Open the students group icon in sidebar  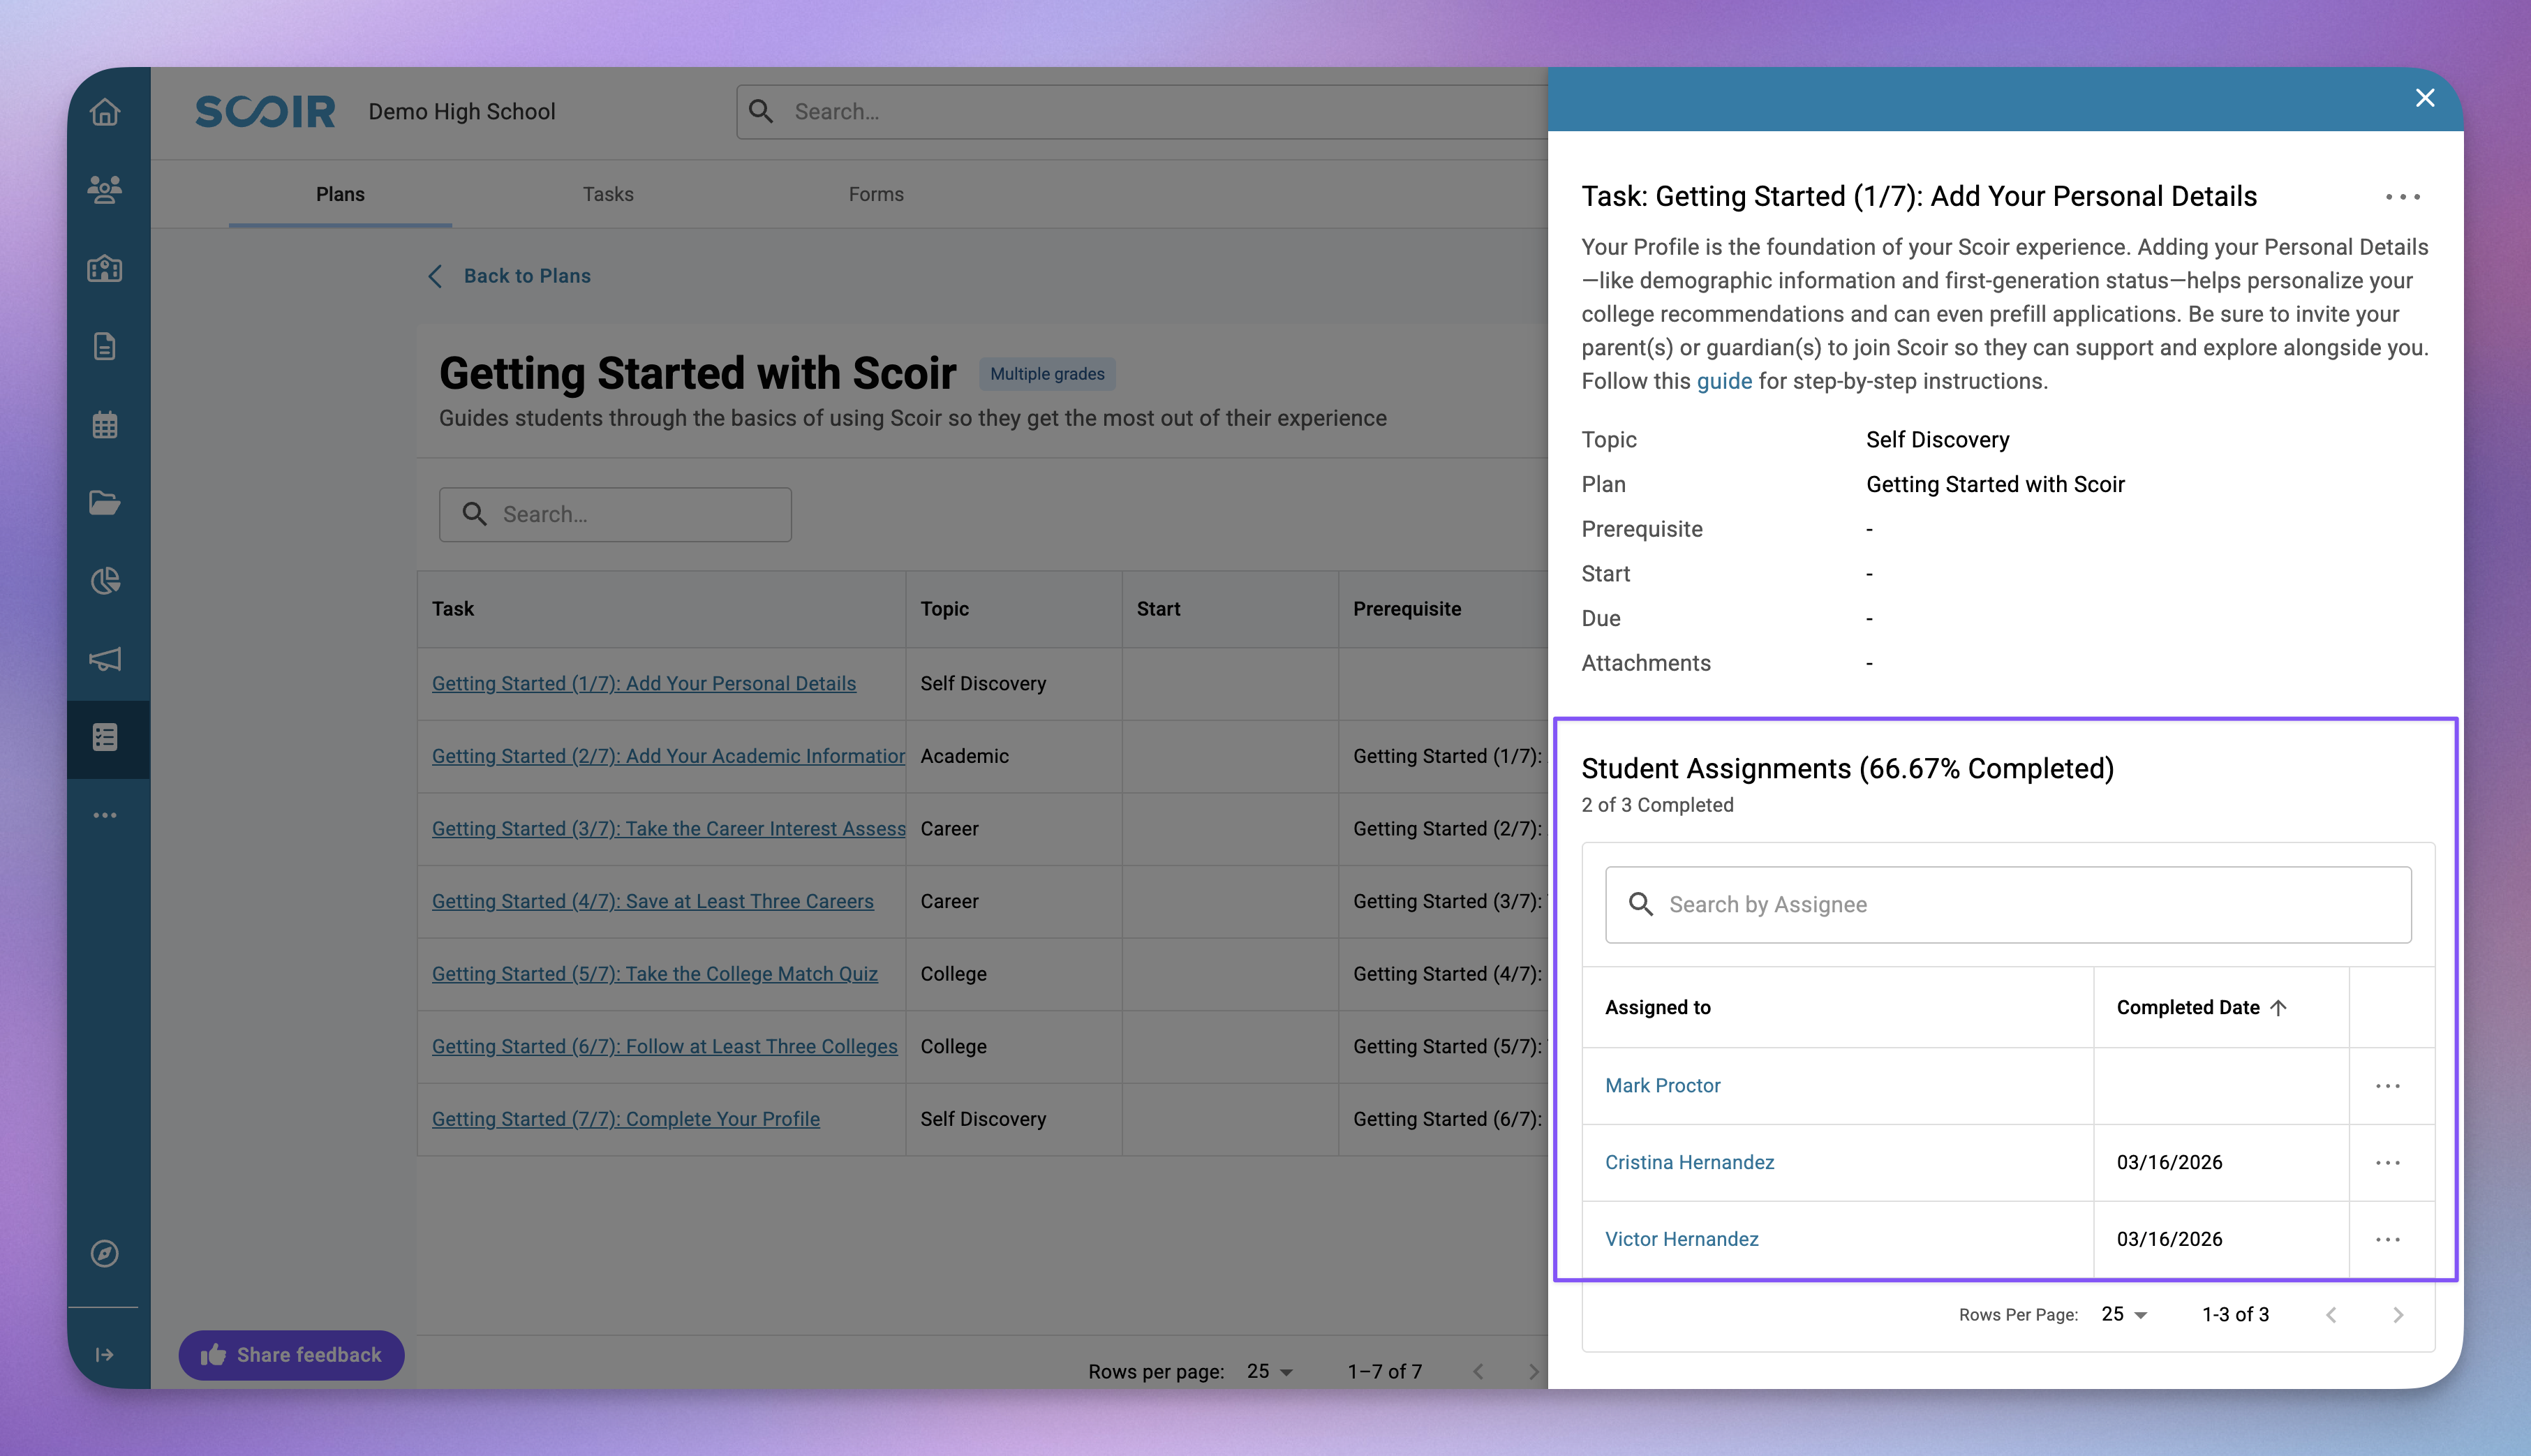[x=105, y=190]
